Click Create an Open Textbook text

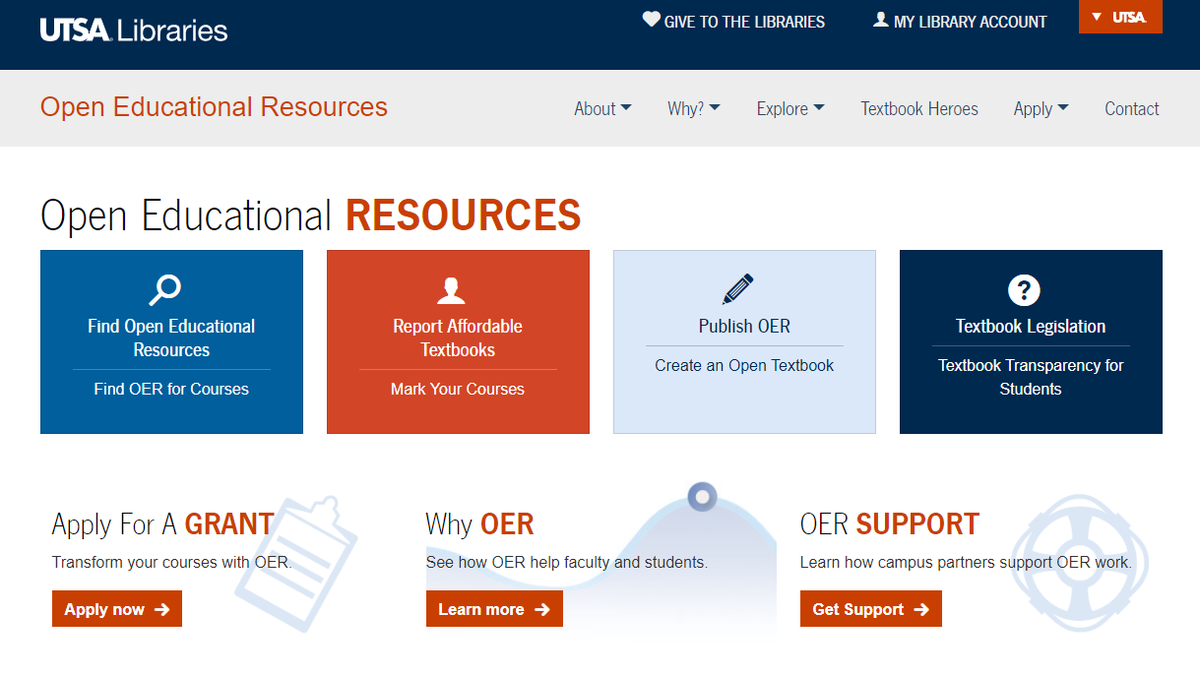click(744, 365)
